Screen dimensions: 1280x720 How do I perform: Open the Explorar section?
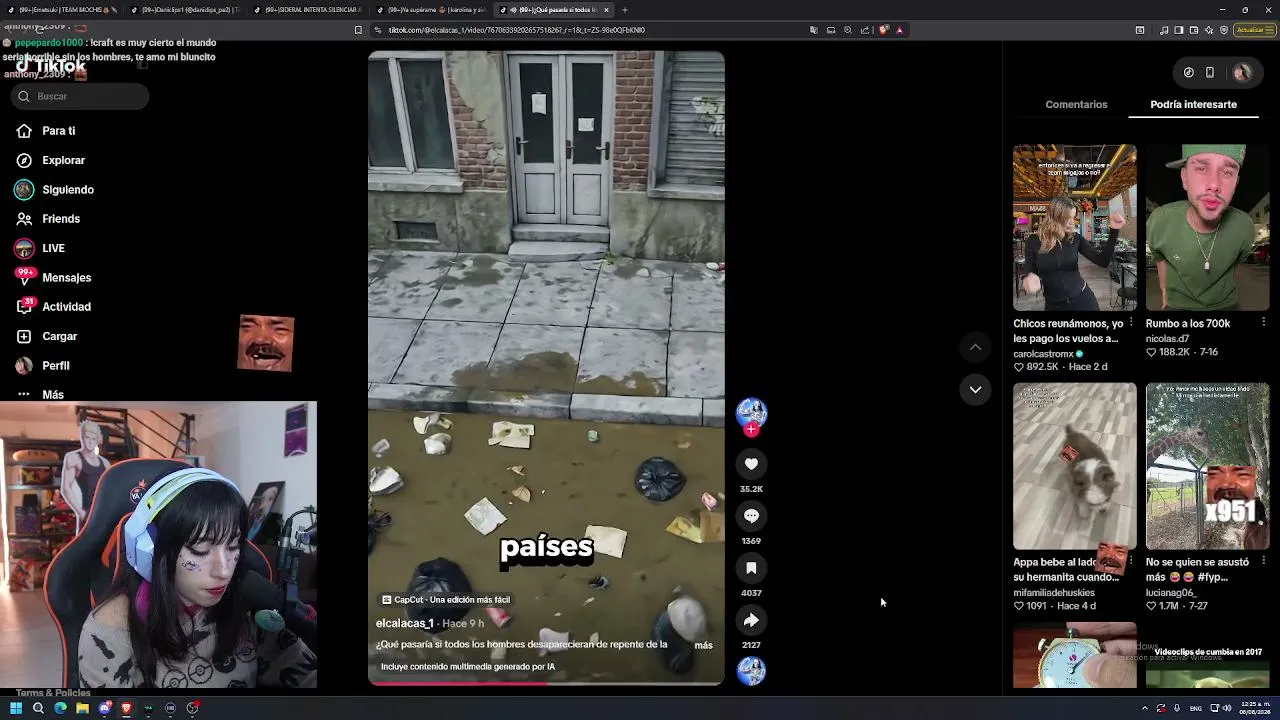coord(63,160)
